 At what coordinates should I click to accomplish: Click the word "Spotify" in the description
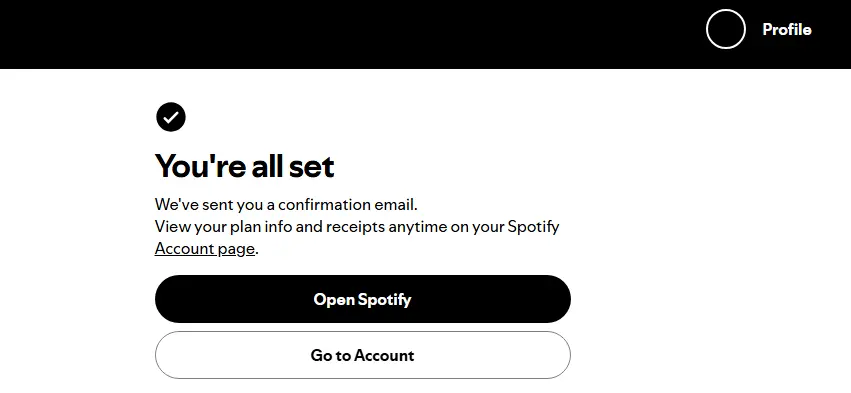(x=534, y=226)
